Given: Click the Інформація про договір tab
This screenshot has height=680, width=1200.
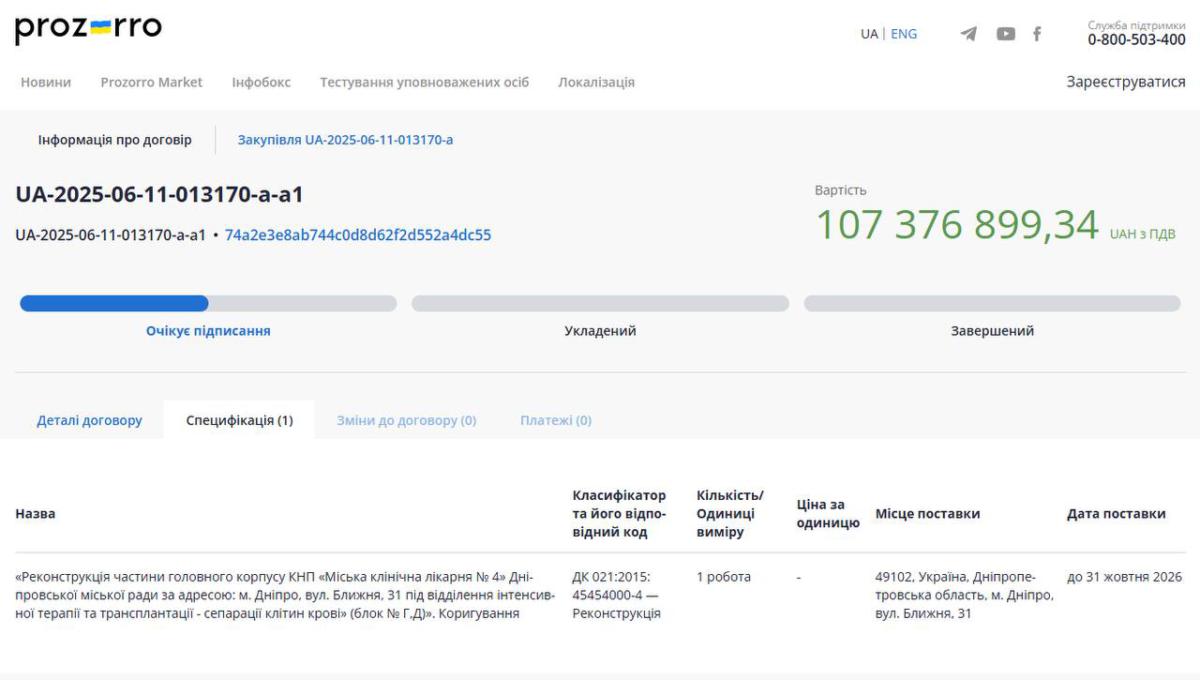Looking at the screenshot, I should coord(115,140).
